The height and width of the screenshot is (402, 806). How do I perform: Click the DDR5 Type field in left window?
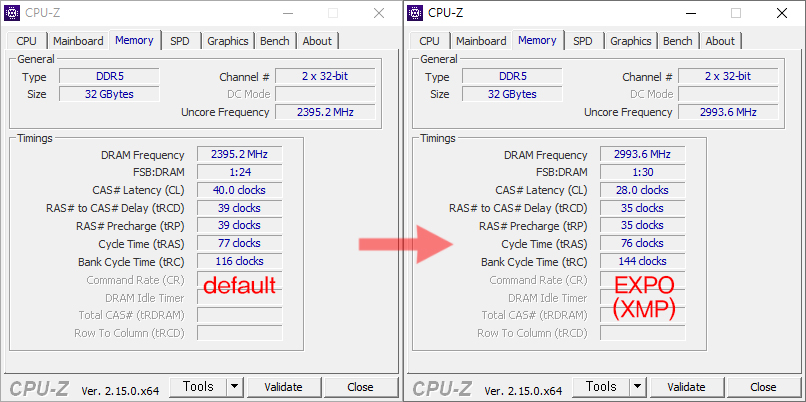[109, 77]
